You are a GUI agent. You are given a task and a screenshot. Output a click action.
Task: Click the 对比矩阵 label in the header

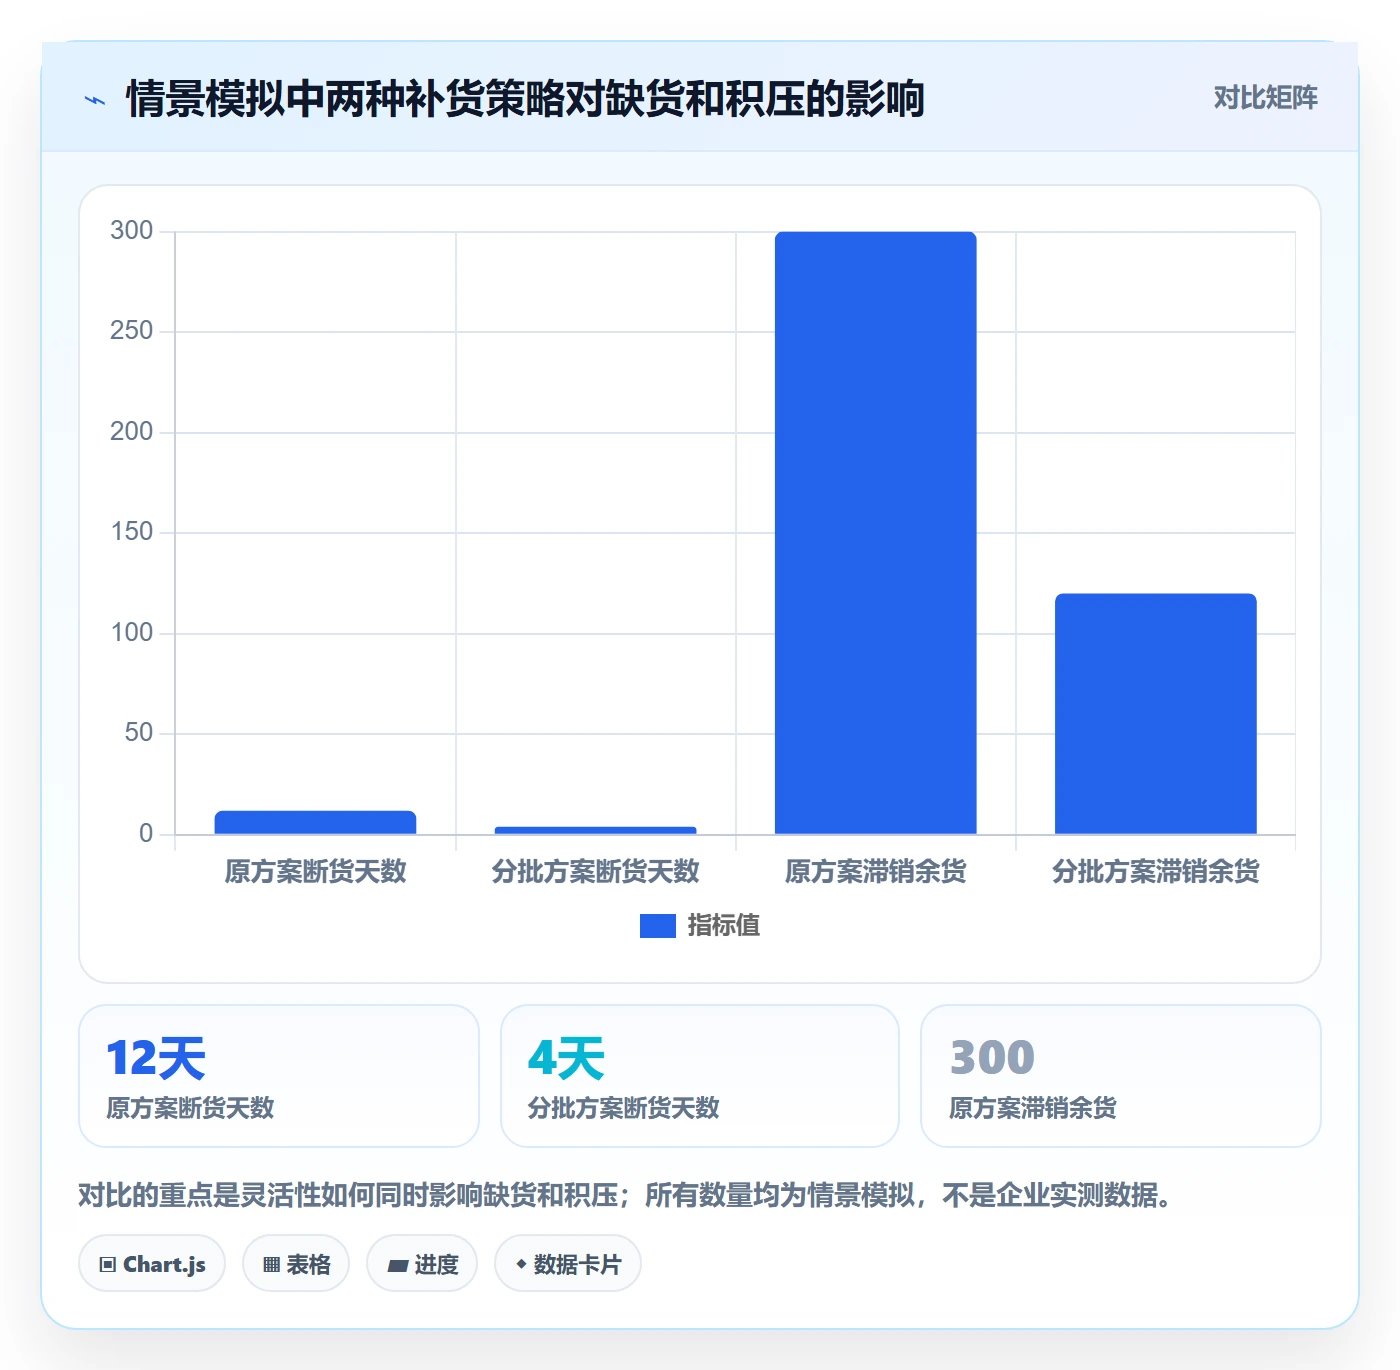[x=1265, y=97]
